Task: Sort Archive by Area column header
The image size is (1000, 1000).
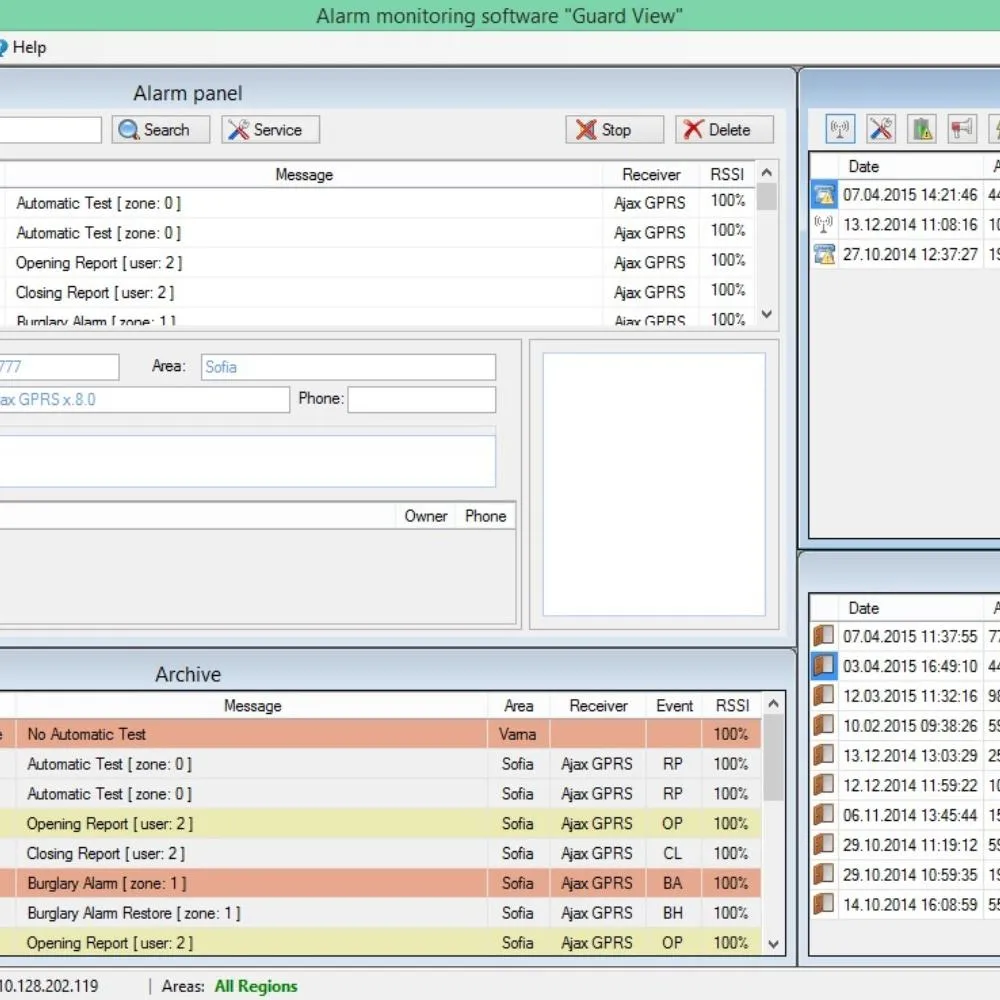Action: pos(518,706)
